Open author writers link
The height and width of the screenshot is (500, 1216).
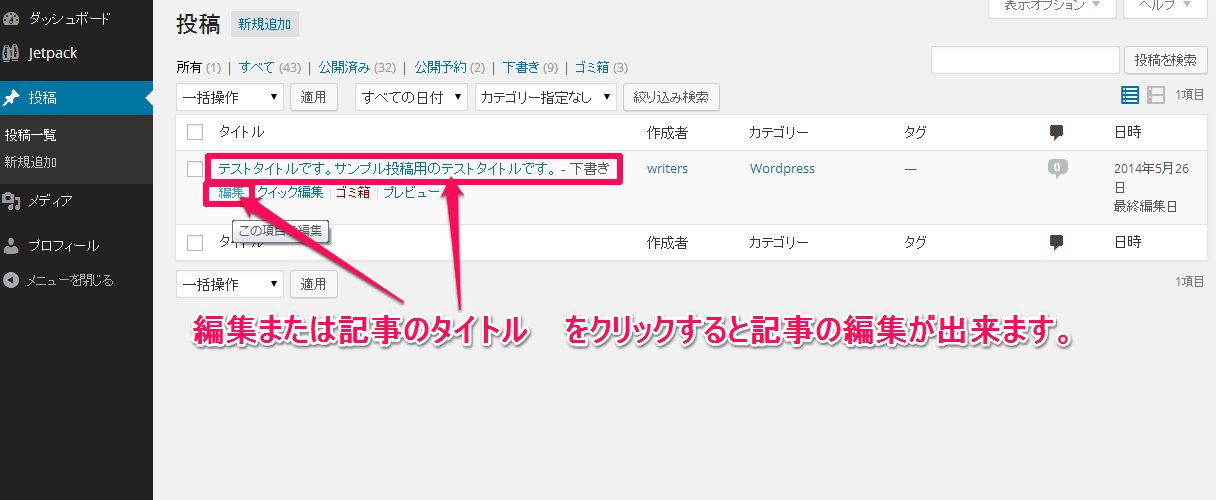coord(667,169)
